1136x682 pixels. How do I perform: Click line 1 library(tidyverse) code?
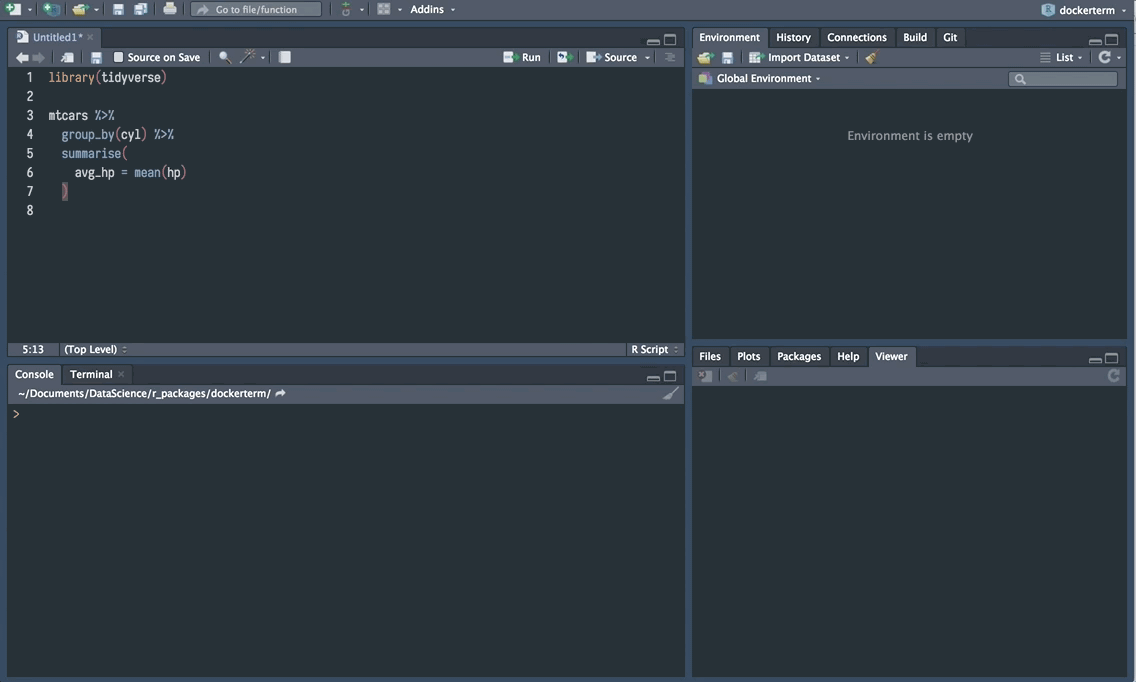(107, 78)
